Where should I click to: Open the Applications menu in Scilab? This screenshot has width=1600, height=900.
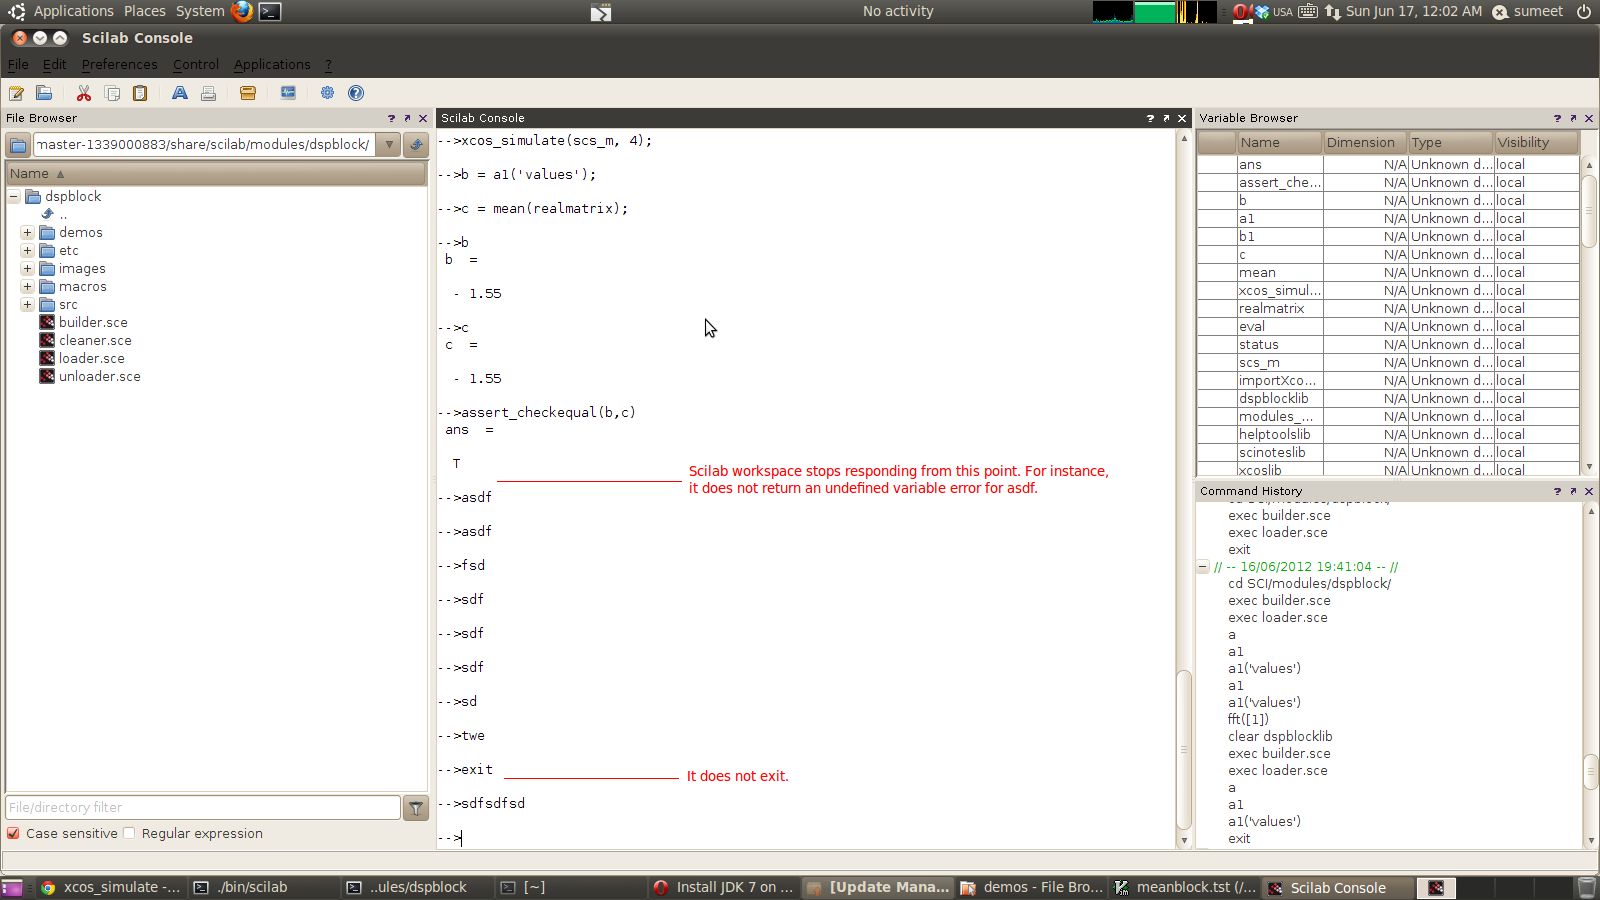pos(272,64)
